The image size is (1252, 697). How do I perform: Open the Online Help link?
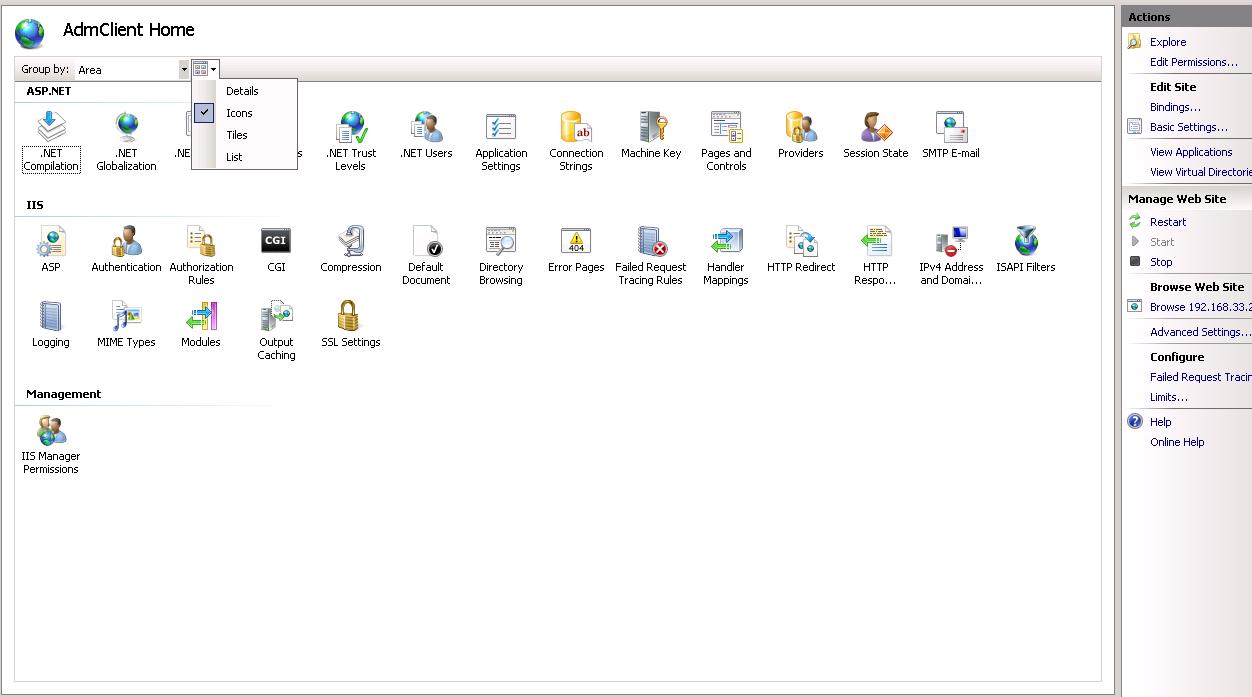pyautogui.click(x=1177, y=442)
